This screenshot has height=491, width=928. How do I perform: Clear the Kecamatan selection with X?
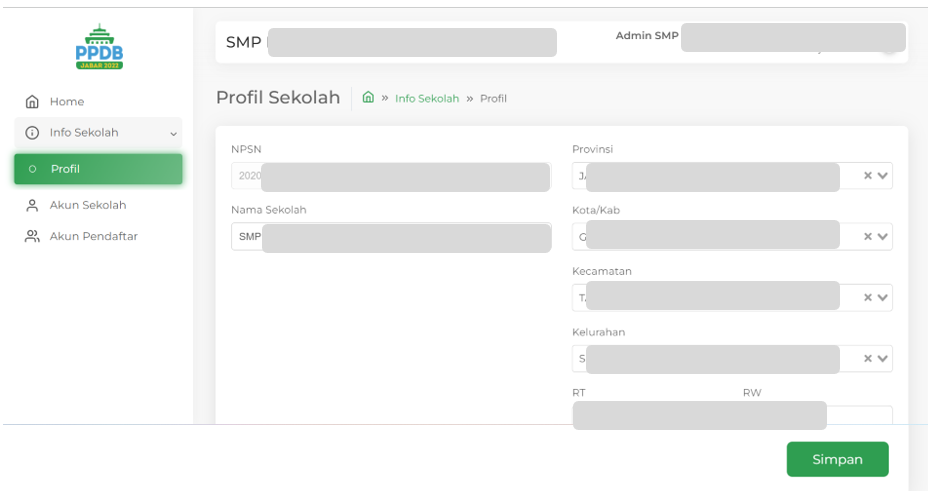[x=868, y=298]
